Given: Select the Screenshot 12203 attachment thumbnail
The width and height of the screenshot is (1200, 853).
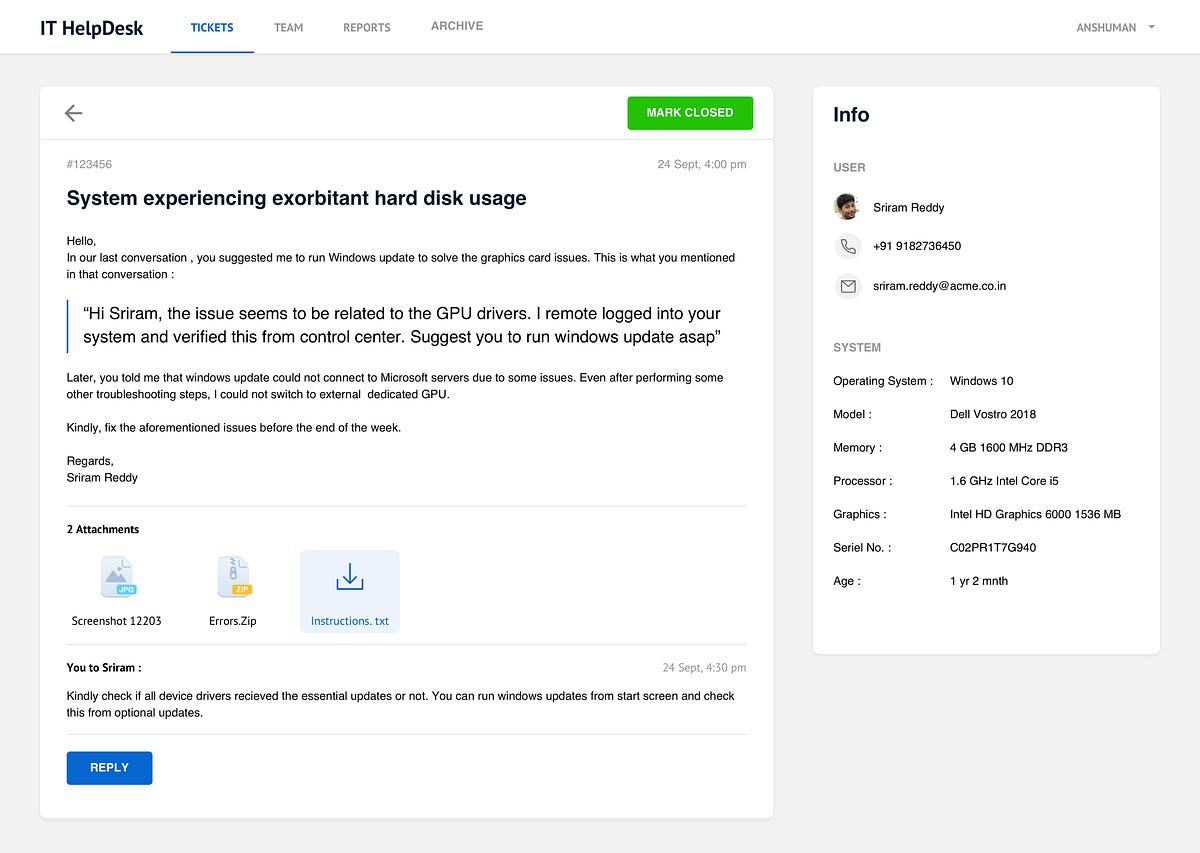Looking at the screenshot, I should [x=117, y=576].
